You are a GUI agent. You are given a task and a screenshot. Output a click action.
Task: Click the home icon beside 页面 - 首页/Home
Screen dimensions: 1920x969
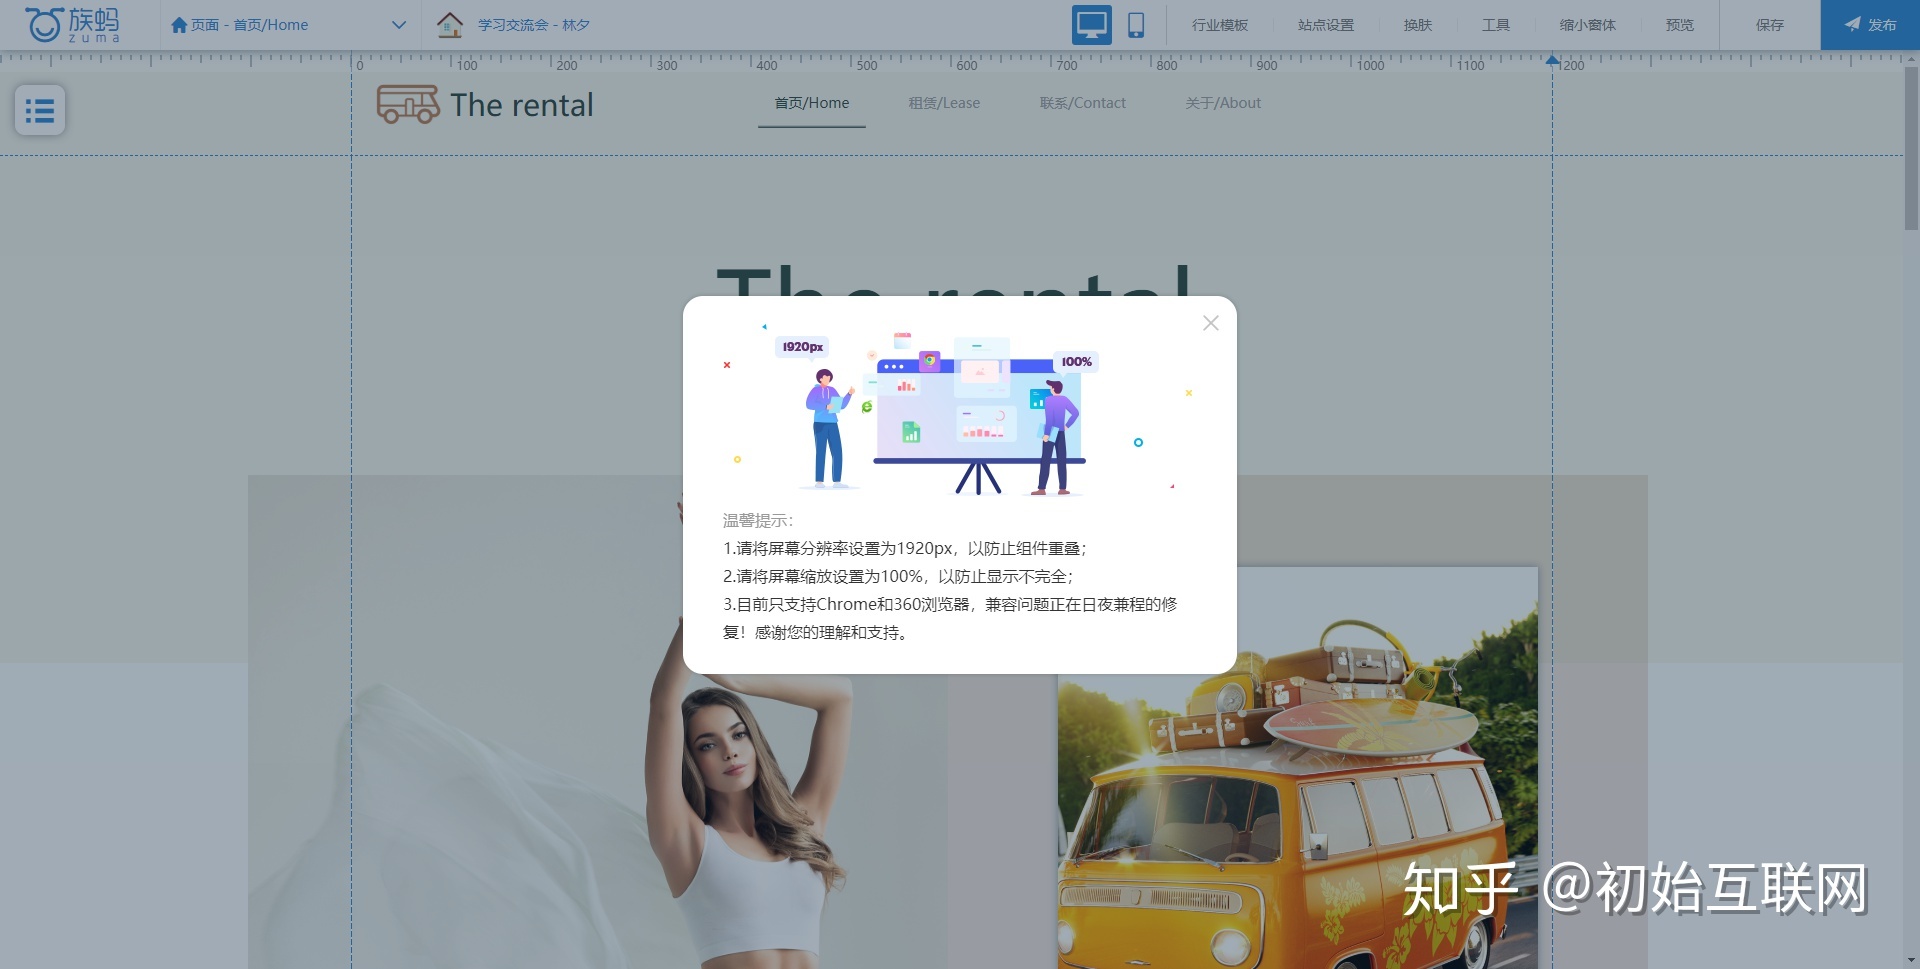pyautogui.click(x=180, y=24)
